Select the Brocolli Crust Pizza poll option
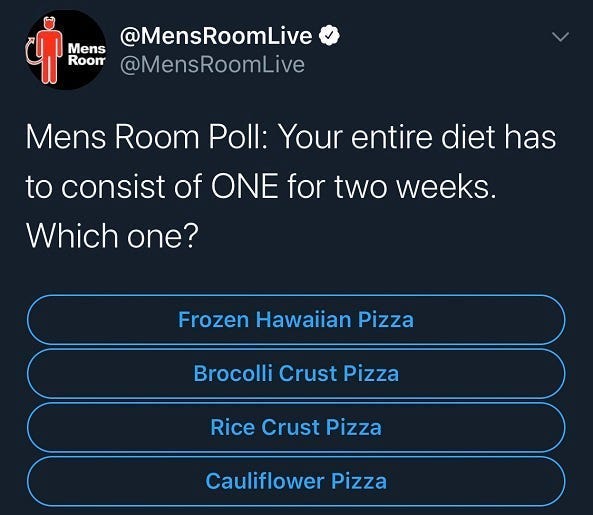The image size is (593, 515). coord(296,374)
